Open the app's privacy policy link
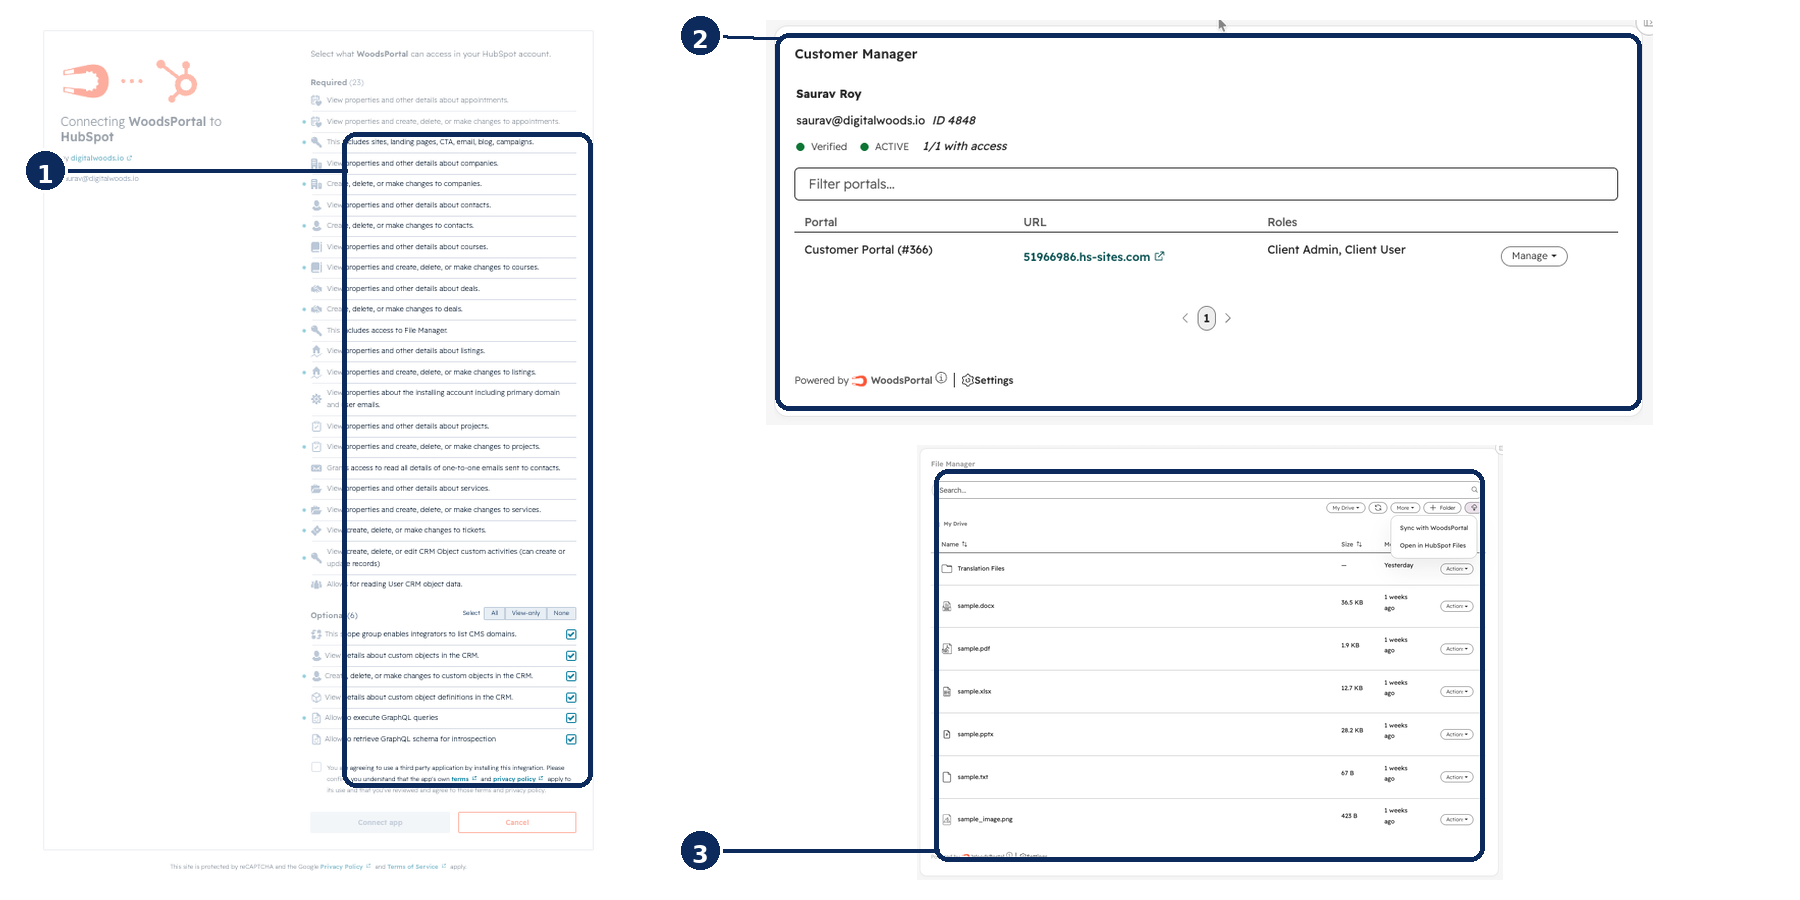This screenshot has height=900, width=1800. click(517, 779)
